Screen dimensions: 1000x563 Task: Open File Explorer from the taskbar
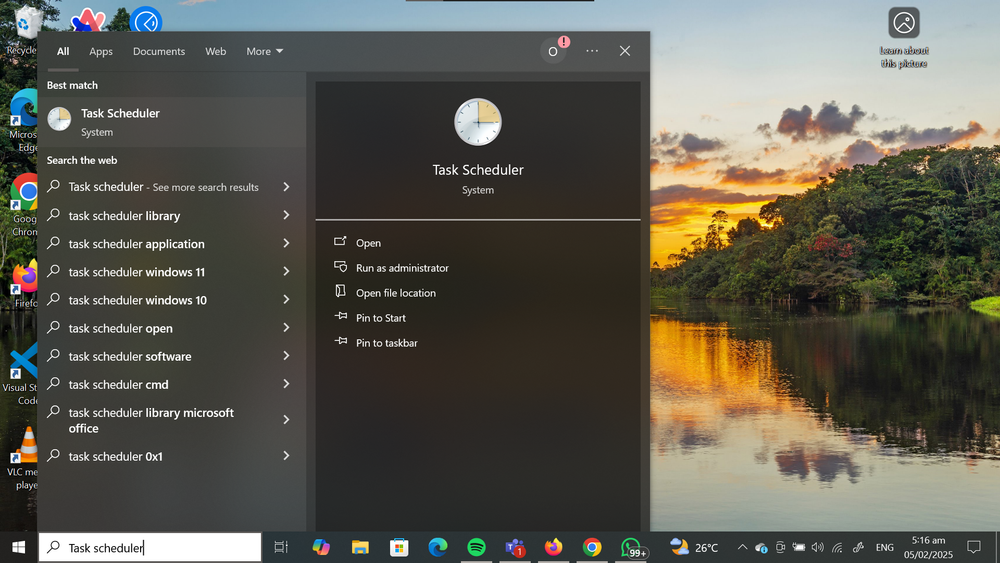tap(360, 547)
